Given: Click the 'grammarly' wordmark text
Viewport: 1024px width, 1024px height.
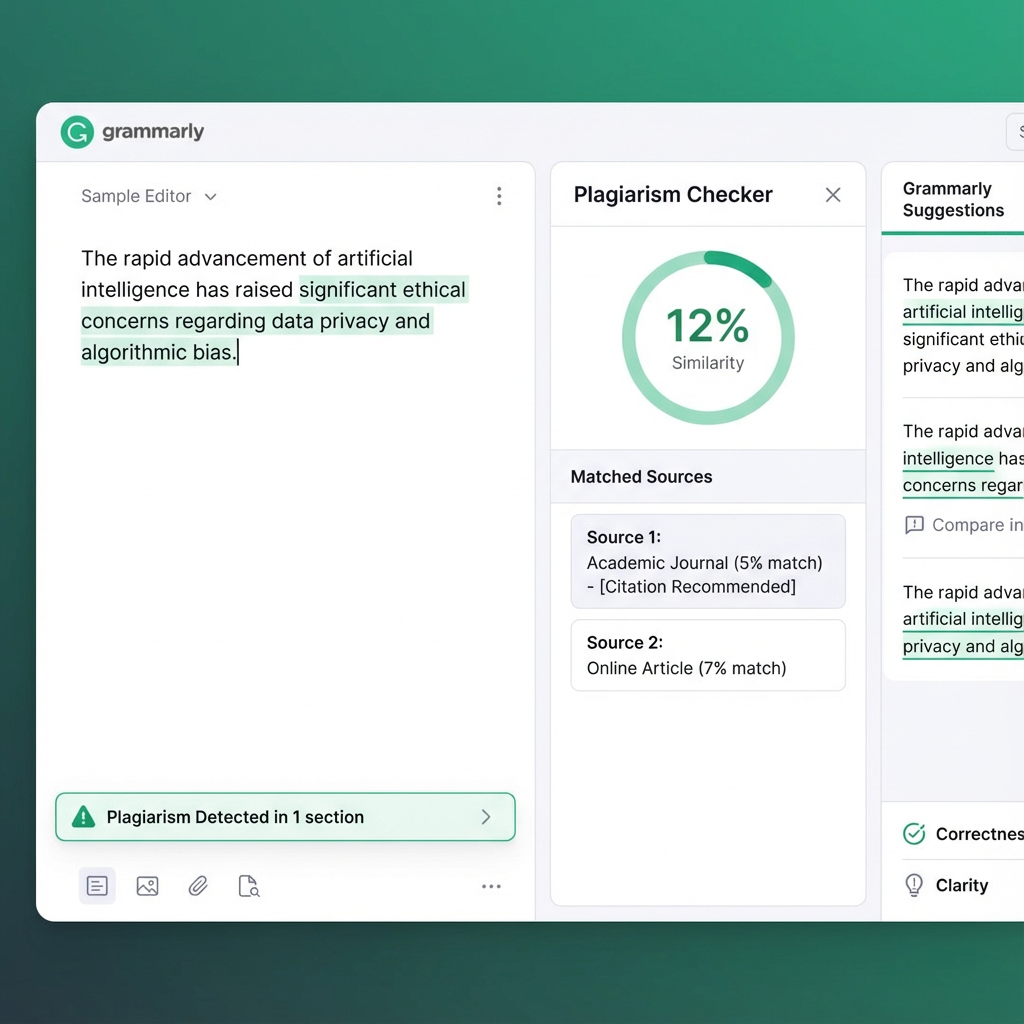Looking at the screenshot, I should pos(153,131).
